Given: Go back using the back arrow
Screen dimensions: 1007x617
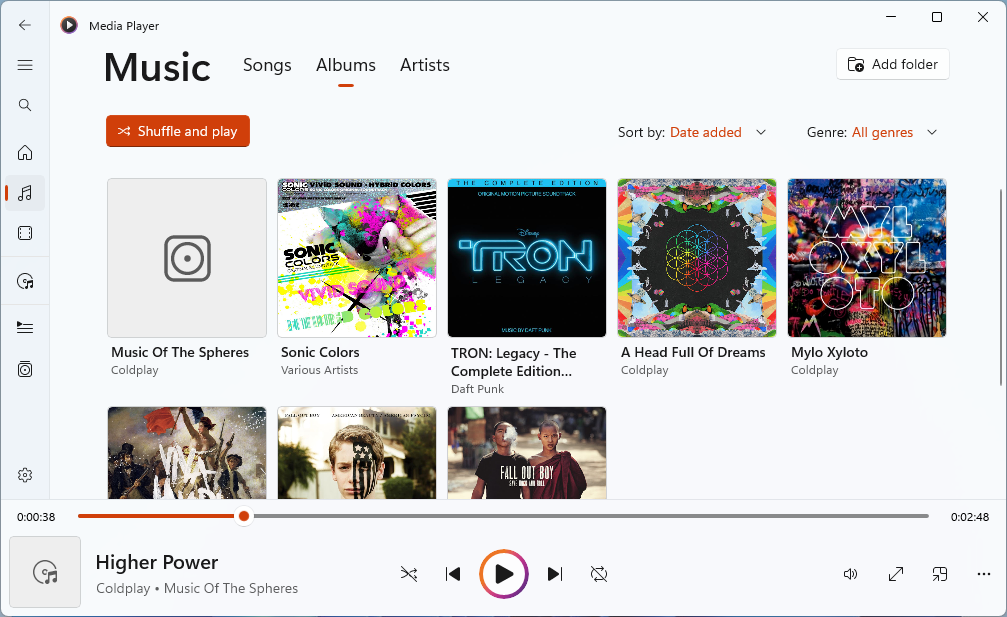Looking at the screenshot, I should pyautogui.click(x=24, y=25).
